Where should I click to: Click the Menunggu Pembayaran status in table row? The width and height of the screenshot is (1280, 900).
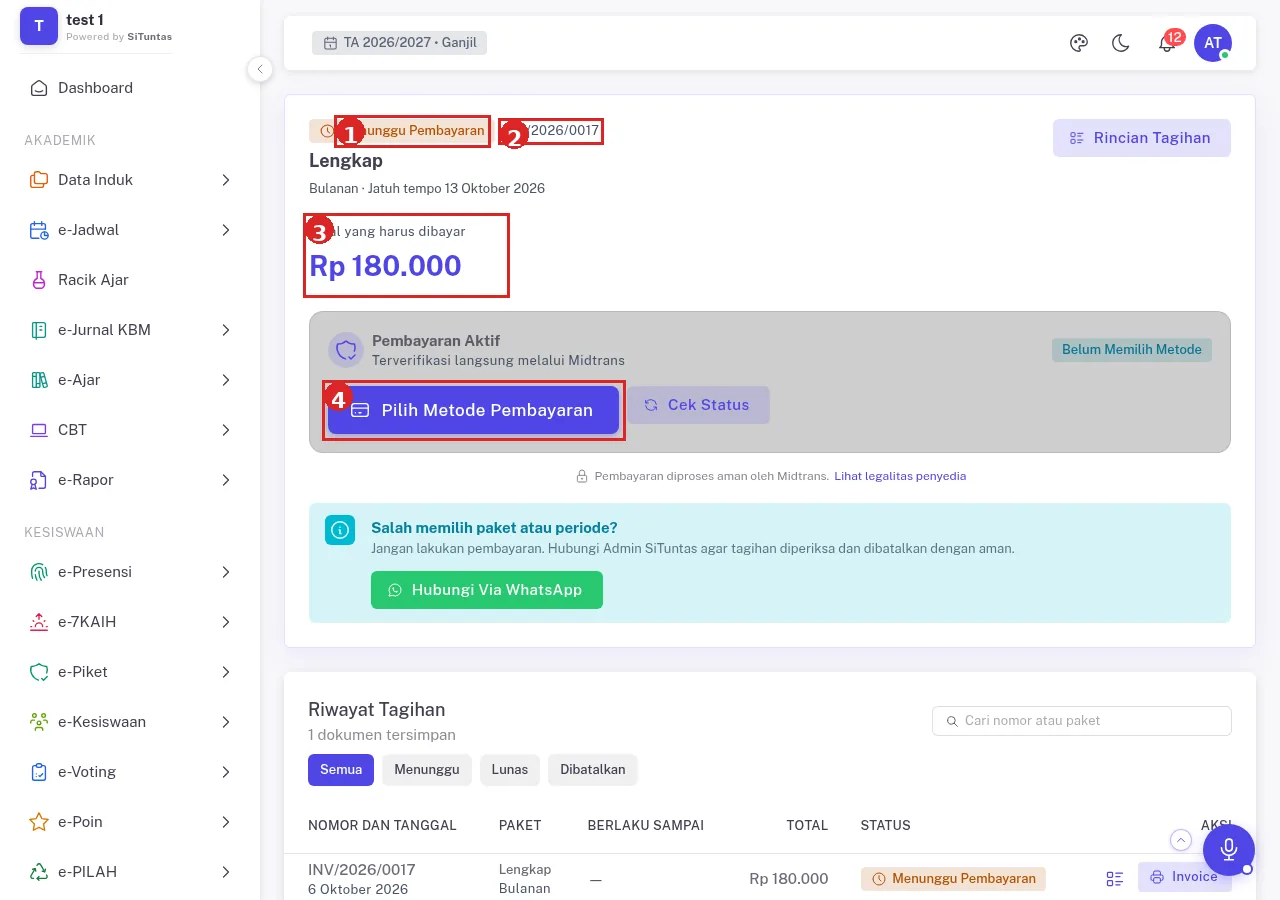[x=953, y=879]
